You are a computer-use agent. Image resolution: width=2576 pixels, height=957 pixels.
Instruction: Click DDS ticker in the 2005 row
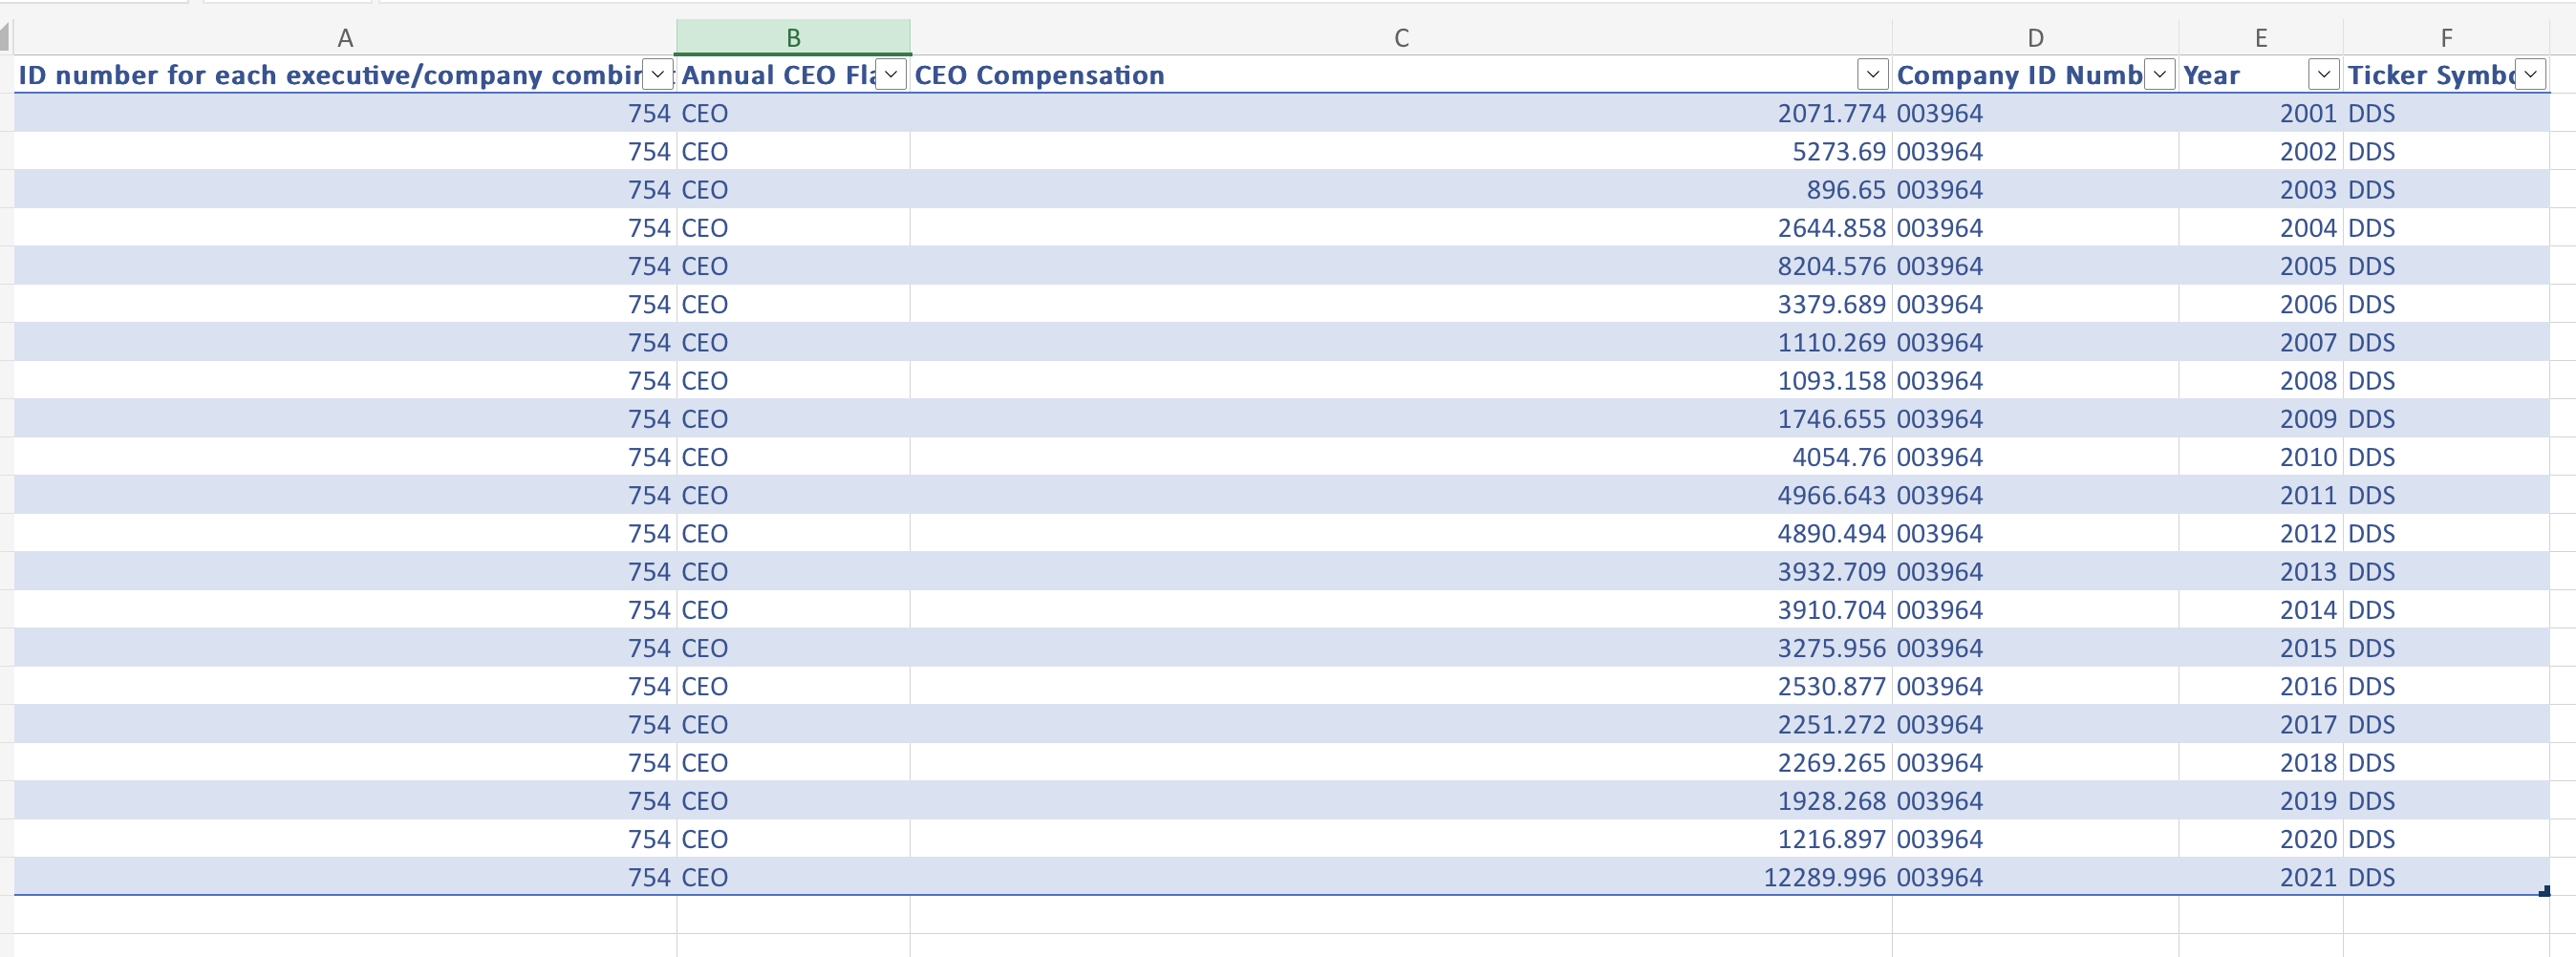[2371, 266]
